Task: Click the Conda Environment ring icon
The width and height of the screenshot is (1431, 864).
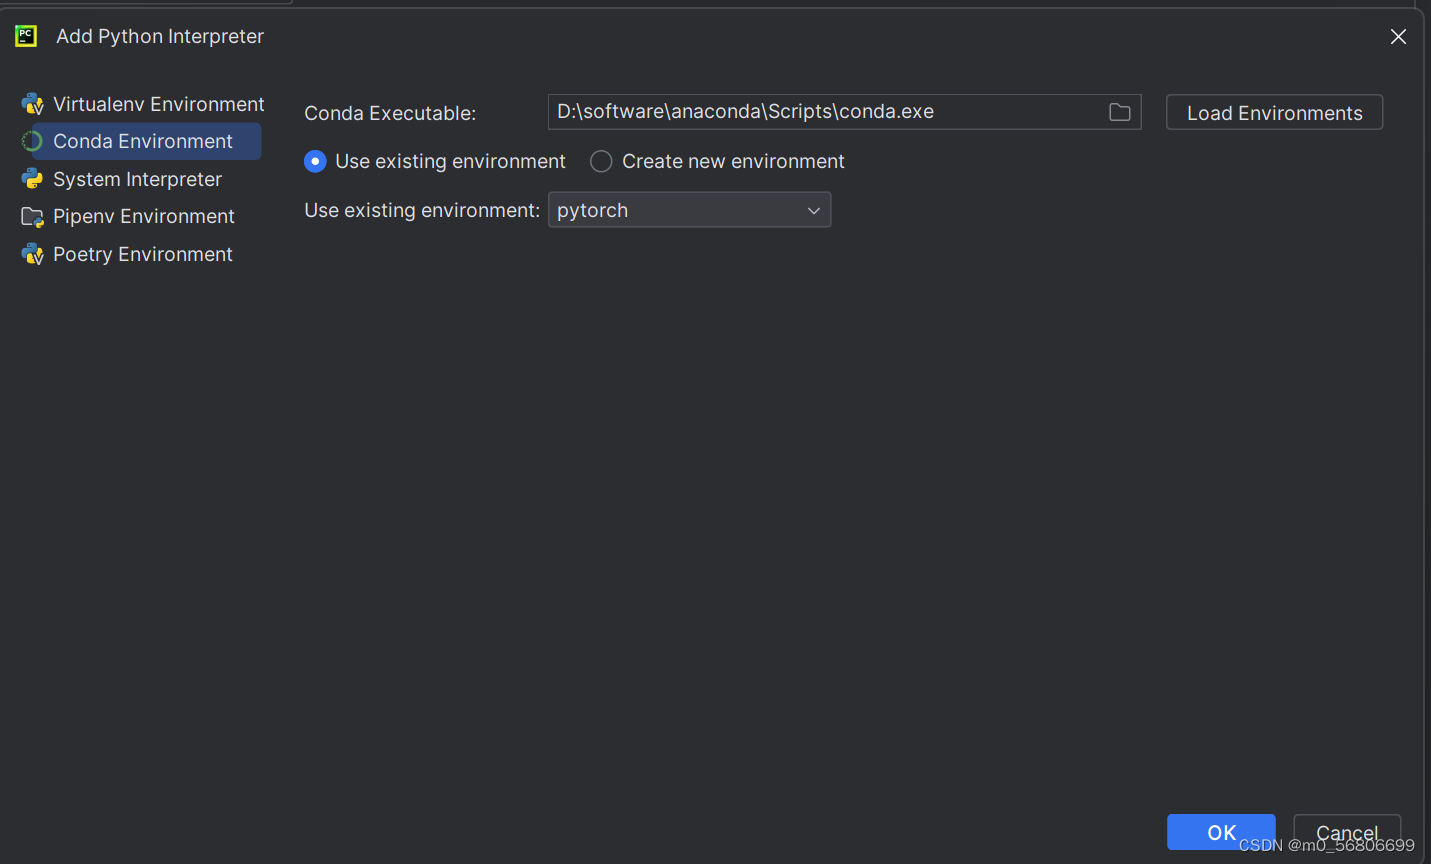Action: click(32, 141)
